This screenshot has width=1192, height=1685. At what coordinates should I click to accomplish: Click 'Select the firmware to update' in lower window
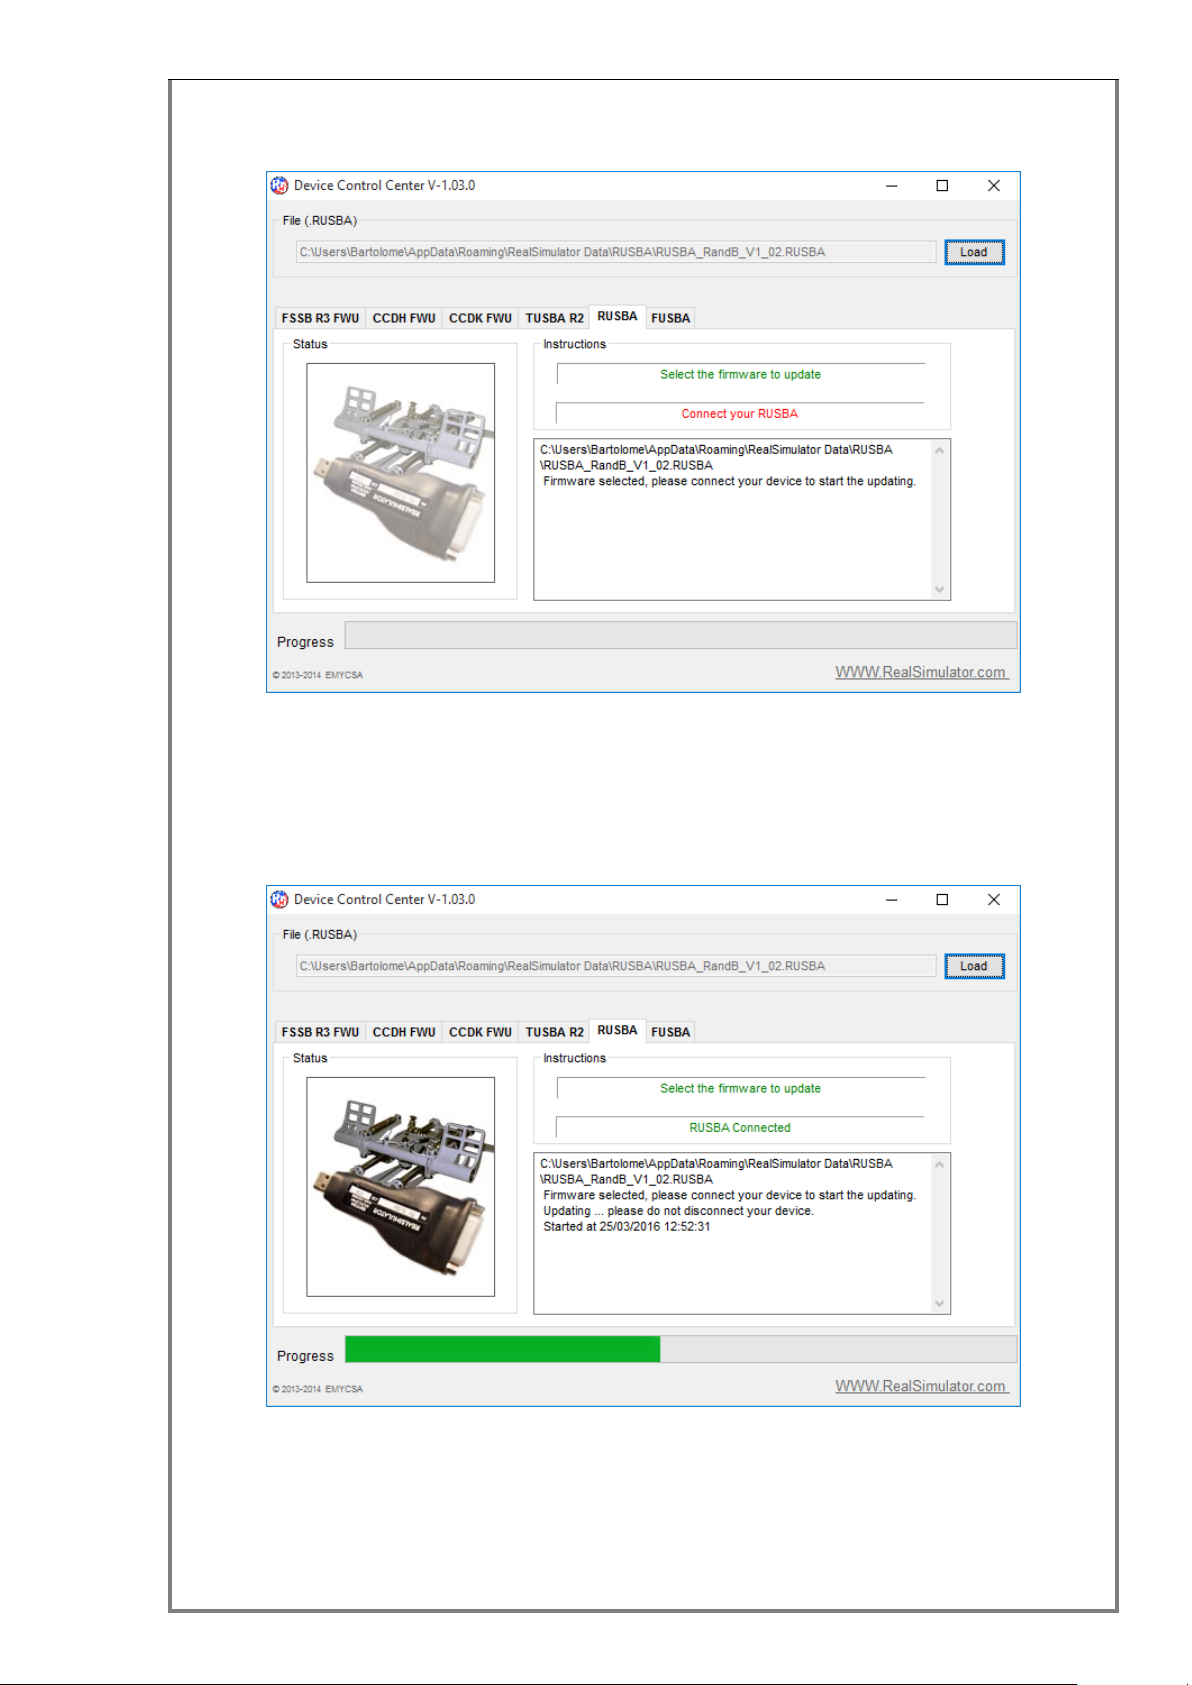tap(740, 1089)
